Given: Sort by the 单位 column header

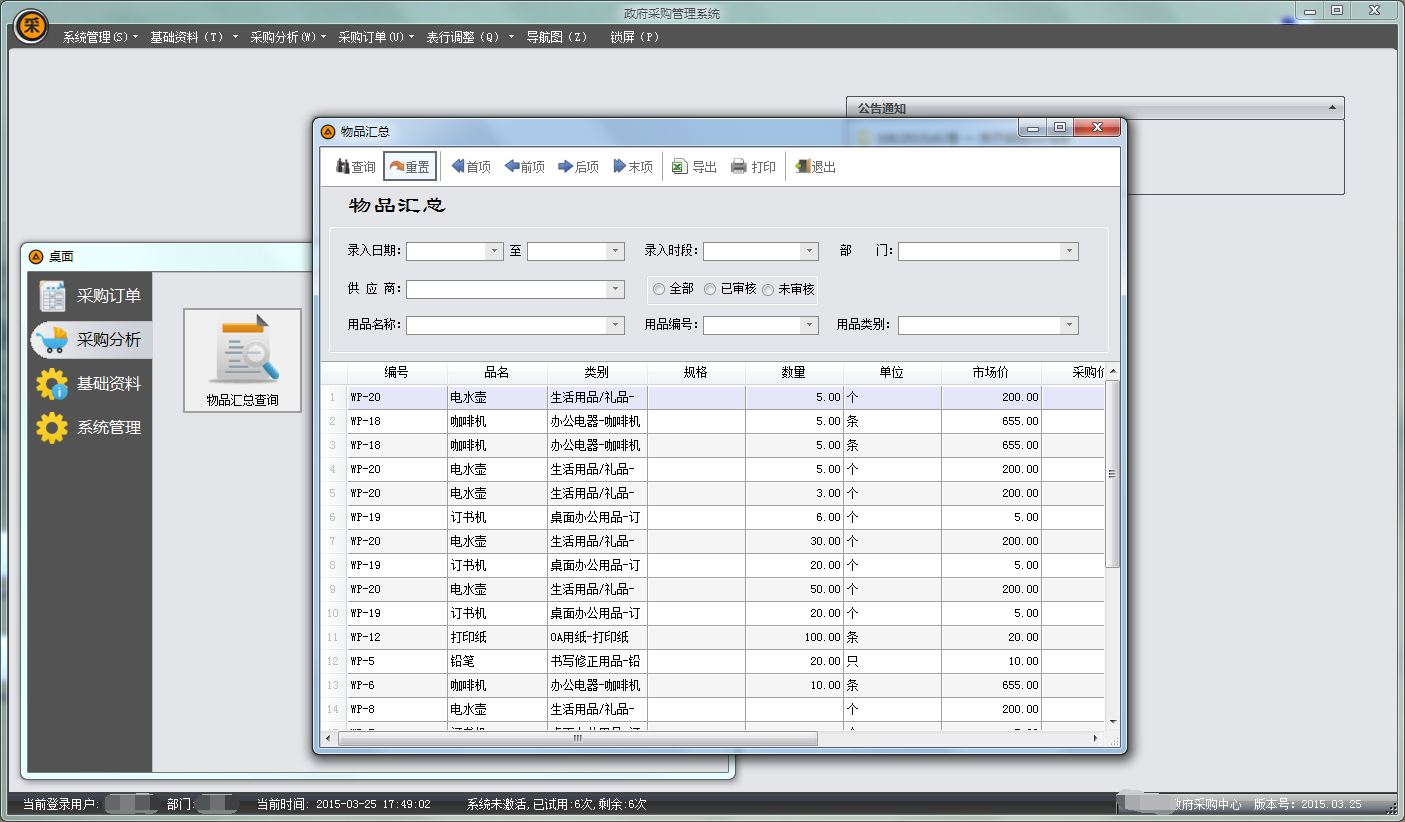Looking at the screenshot, I should click(892, 372).
